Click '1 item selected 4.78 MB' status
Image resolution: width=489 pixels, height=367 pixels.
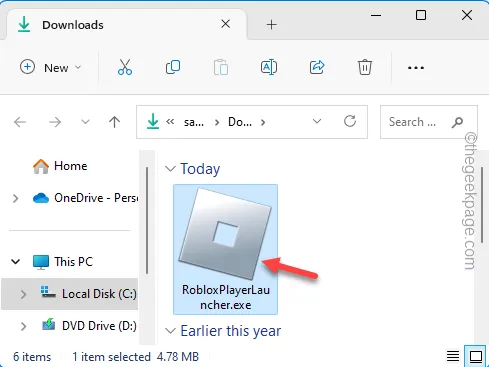coord(136,357)
